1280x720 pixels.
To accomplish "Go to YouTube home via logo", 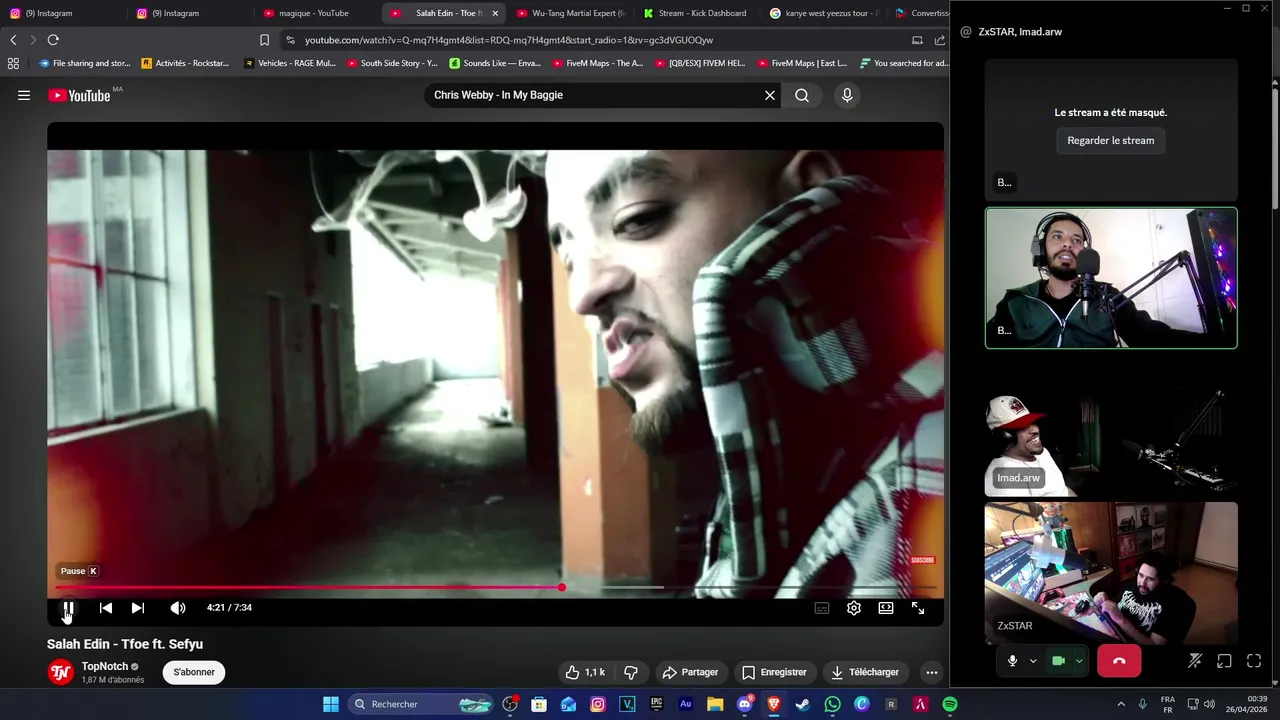I will click(x=80, y=95).
